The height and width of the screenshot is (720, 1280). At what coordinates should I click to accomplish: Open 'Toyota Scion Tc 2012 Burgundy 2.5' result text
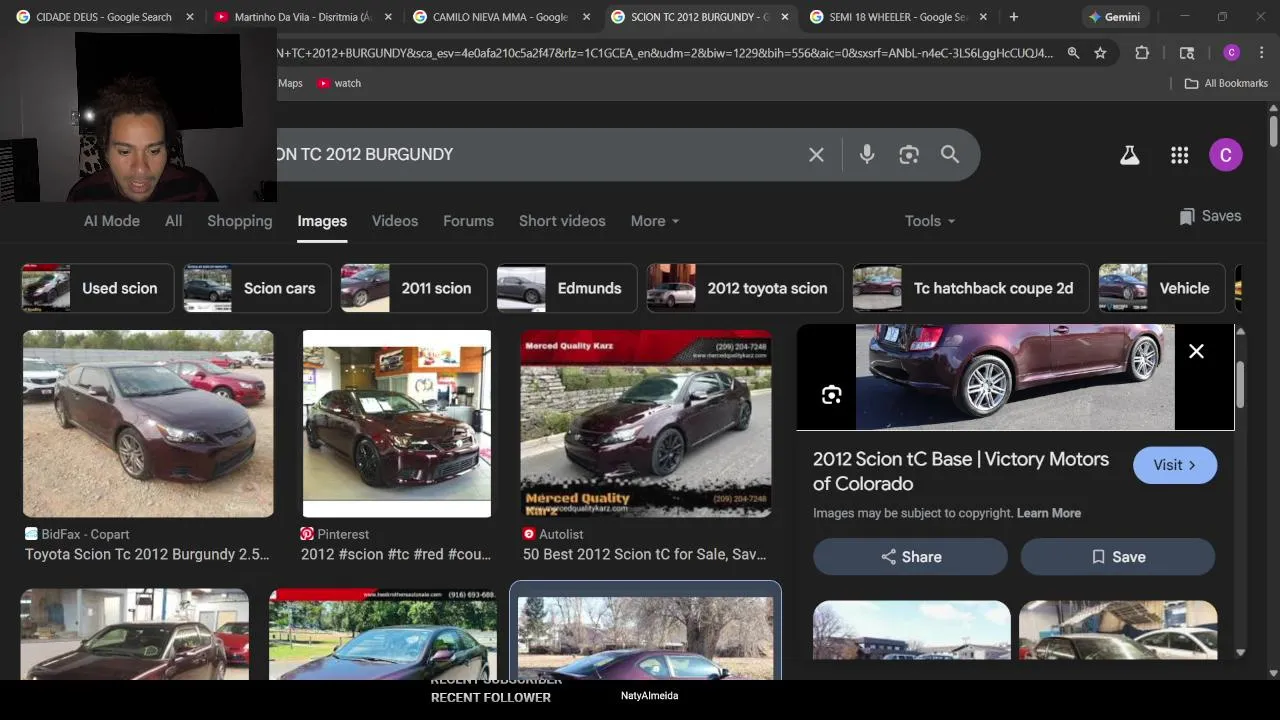147,554
